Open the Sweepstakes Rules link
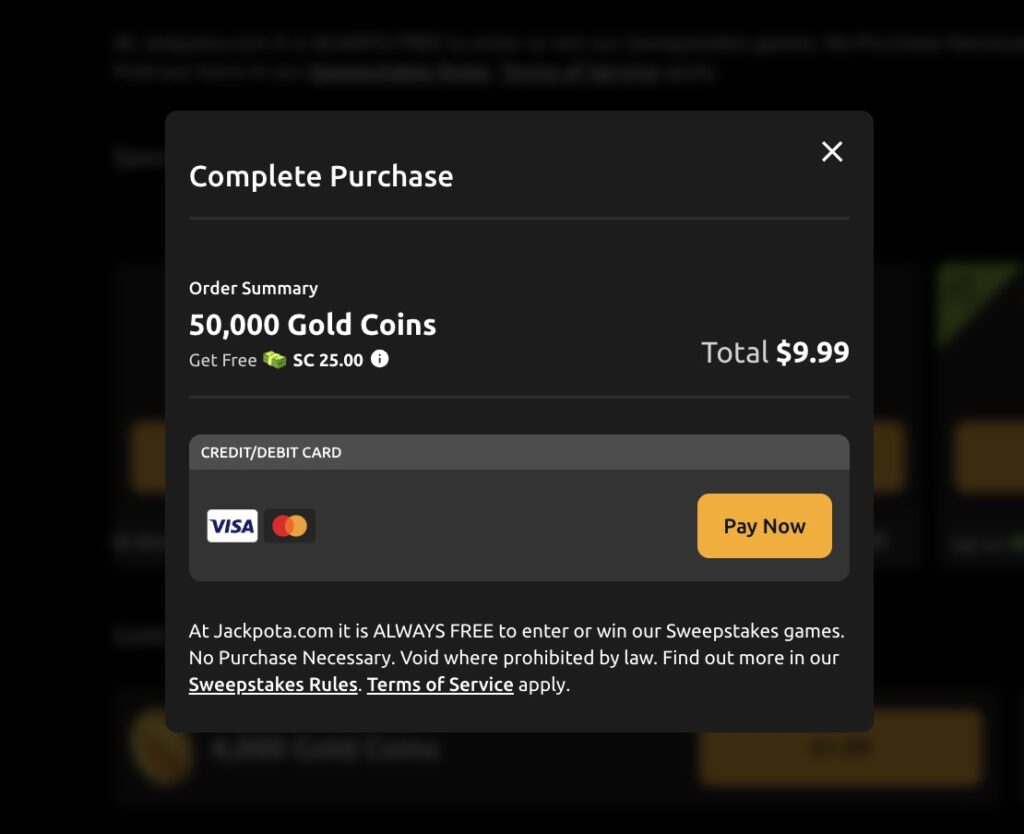This screenshot has width=1024, height=834. [x=273, y=685]
